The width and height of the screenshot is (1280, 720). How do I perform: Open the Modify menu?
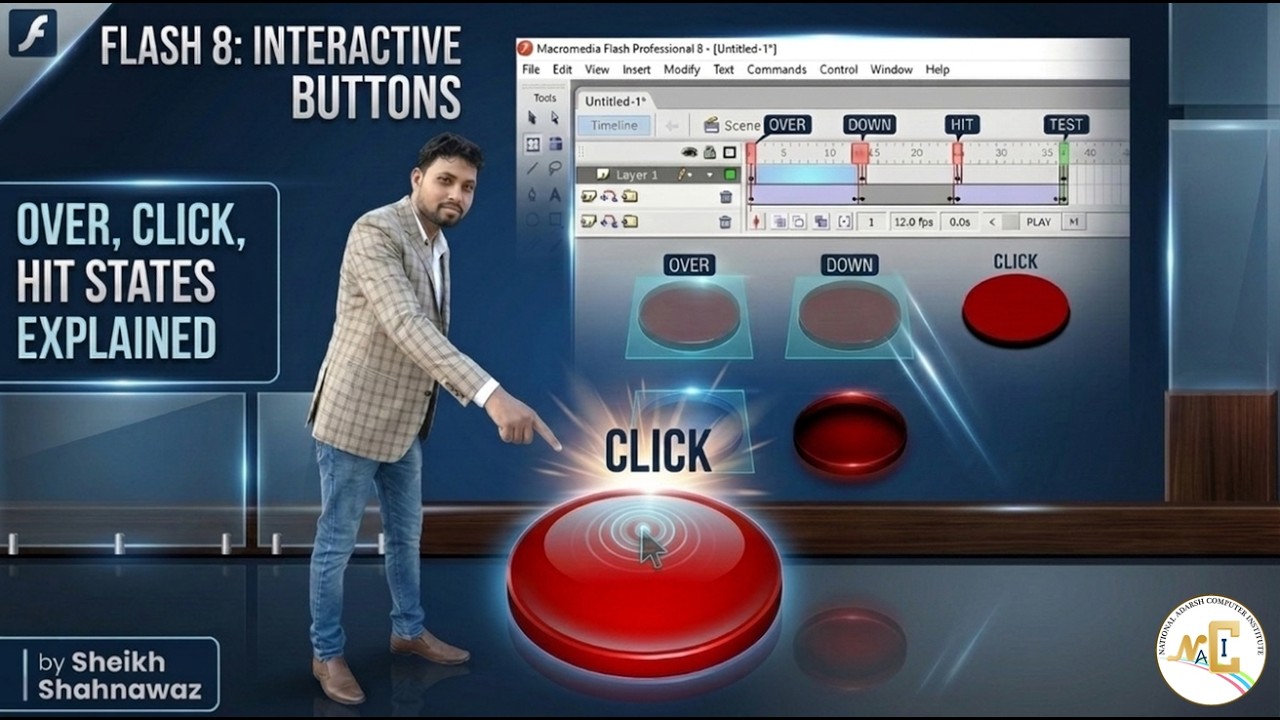pyautogui.click(x=682, y=70)
